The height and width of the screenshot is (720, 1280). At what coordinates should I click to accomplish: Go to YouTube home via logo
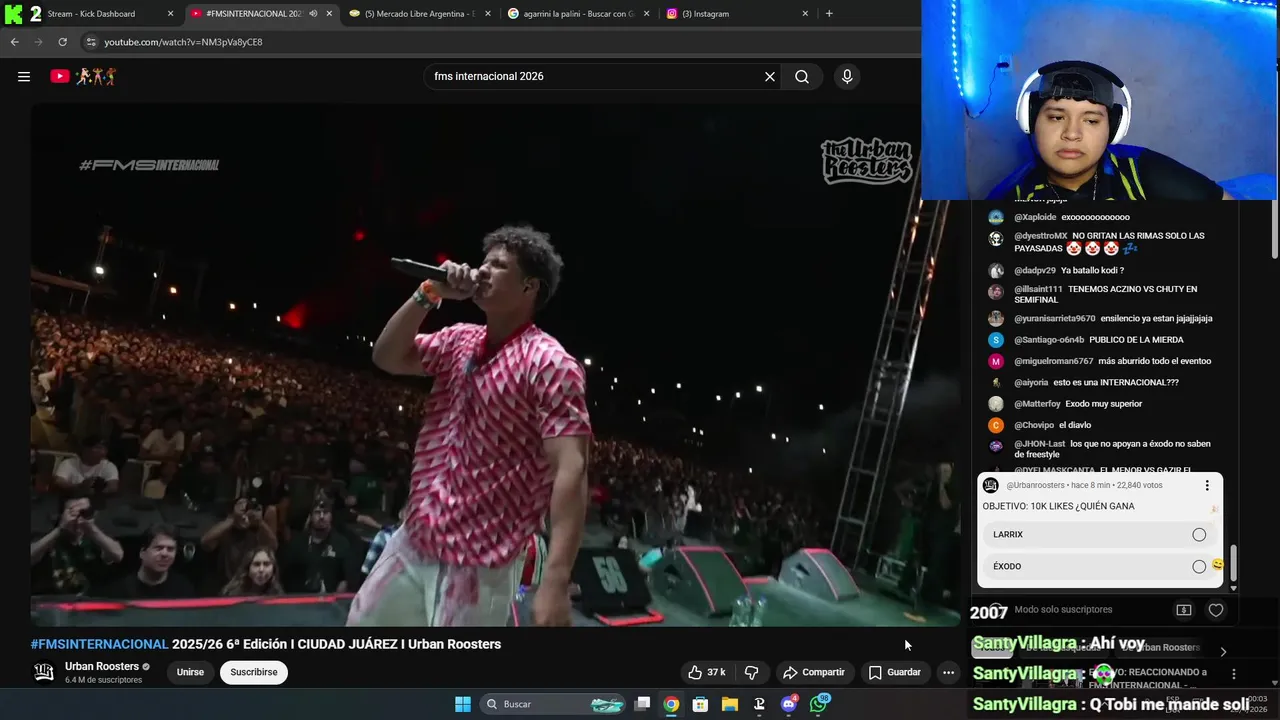(83, 76)
